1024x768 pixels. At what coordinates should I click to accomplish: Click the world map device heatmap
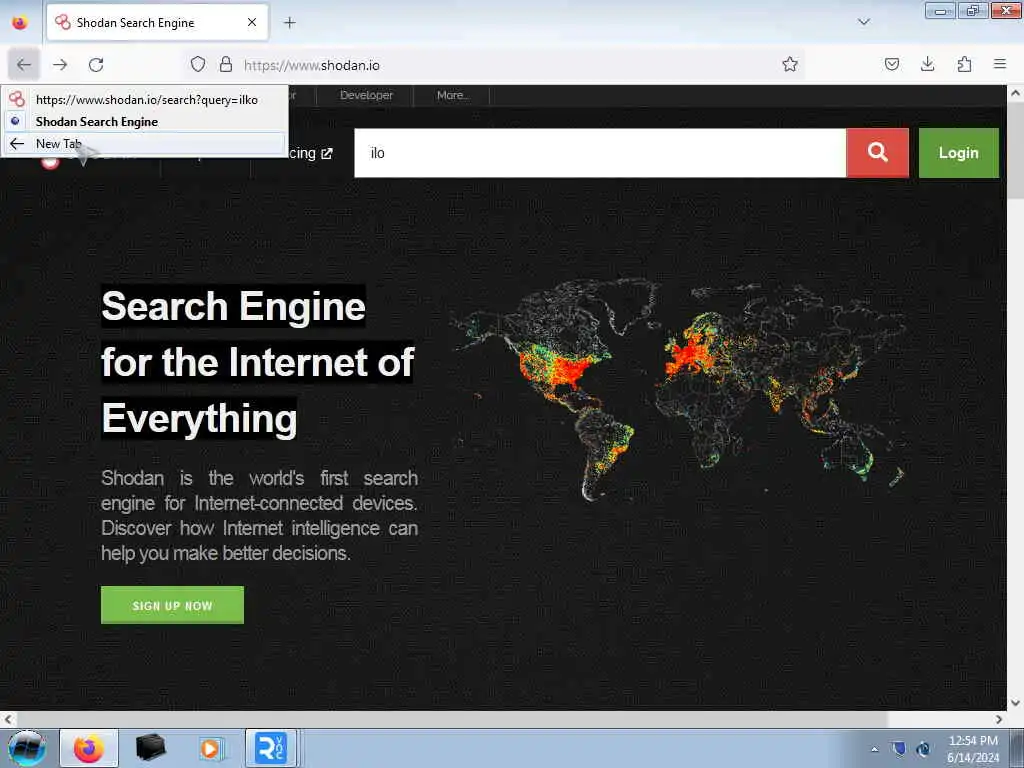tap(679, 389)
